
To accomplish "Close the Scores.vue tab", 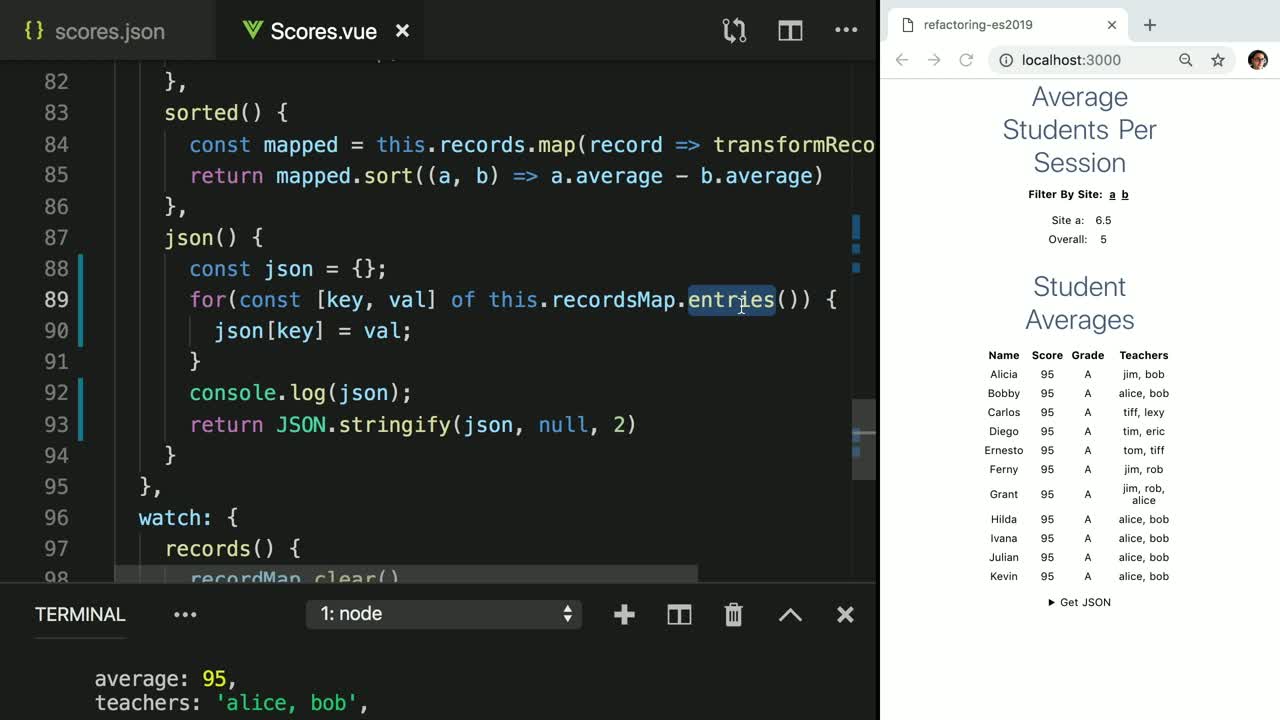I will click(x=402, y=31).
